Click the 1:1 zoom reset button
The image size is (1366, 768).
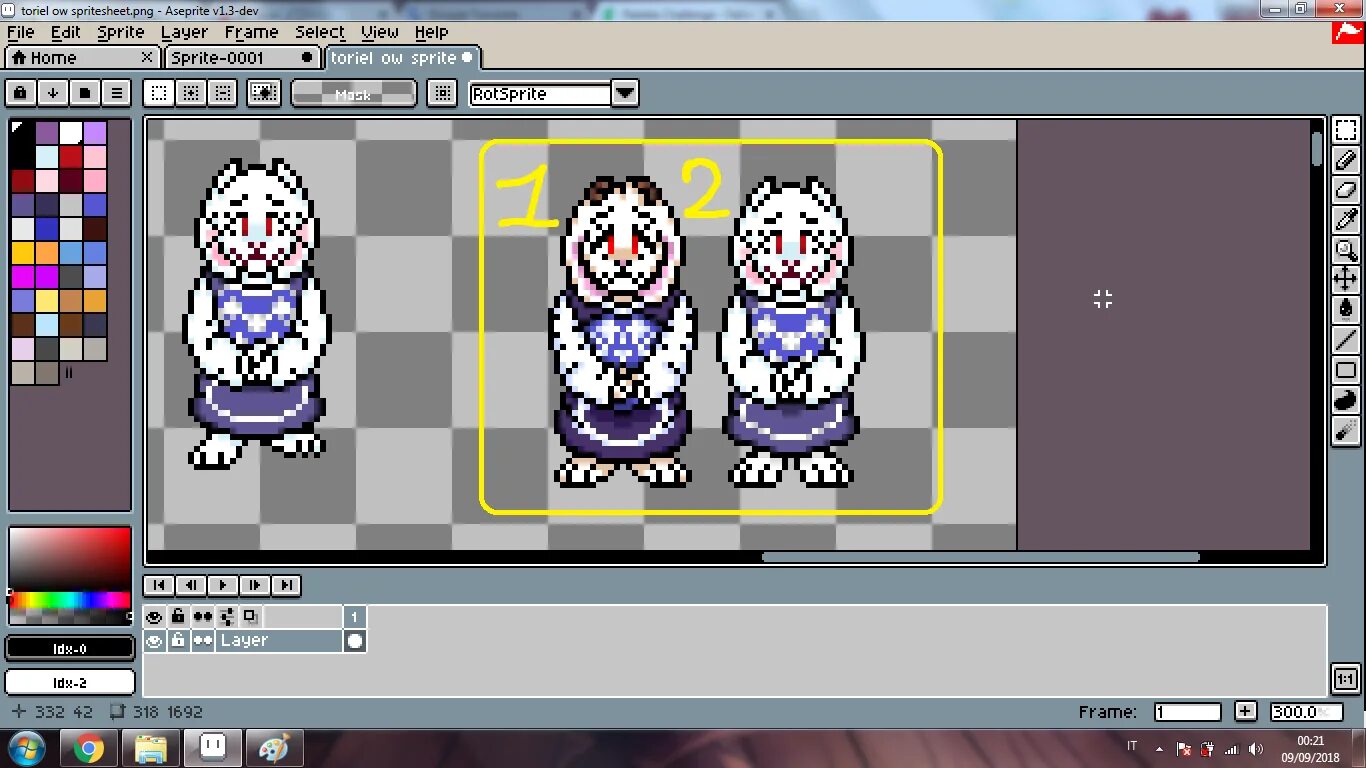1346,679
